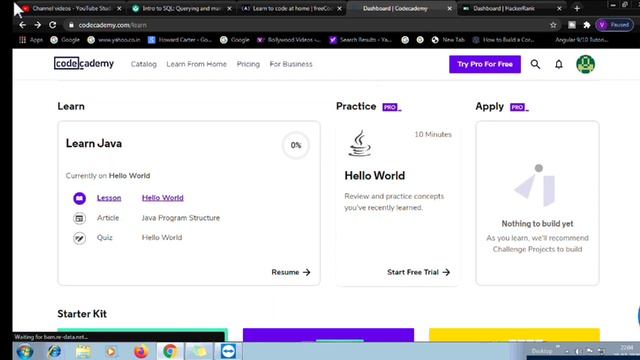Viewport: 640px width, 360px height.
Task: Open Learn From Home in the navbar
Action: pos(196,64)
